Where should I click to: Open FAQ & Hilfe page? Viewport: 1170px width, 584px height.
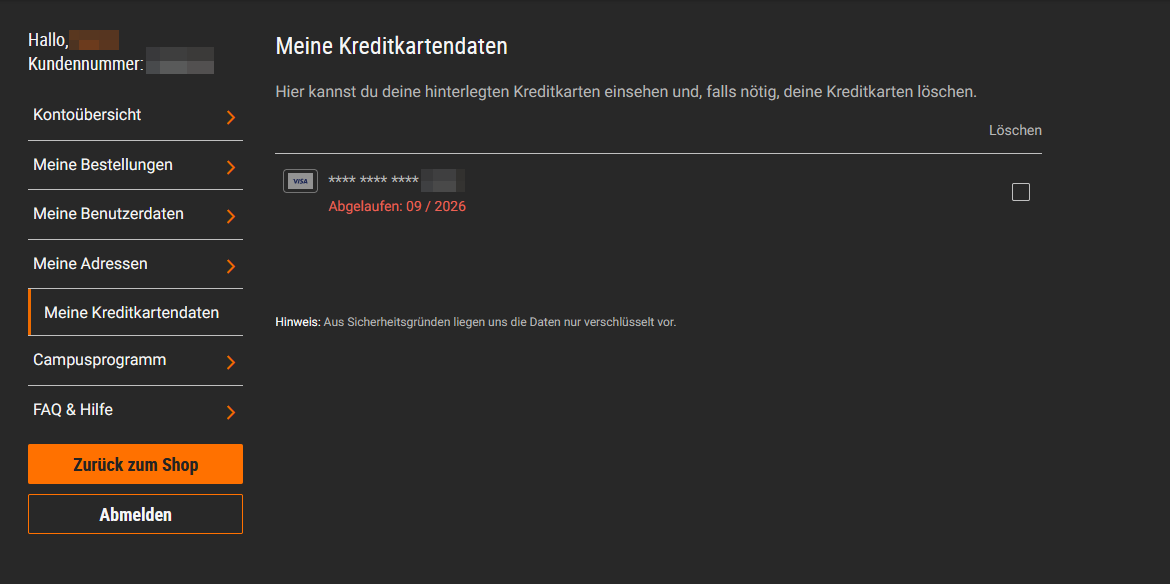pyautogui.click(x=135, y=410)
